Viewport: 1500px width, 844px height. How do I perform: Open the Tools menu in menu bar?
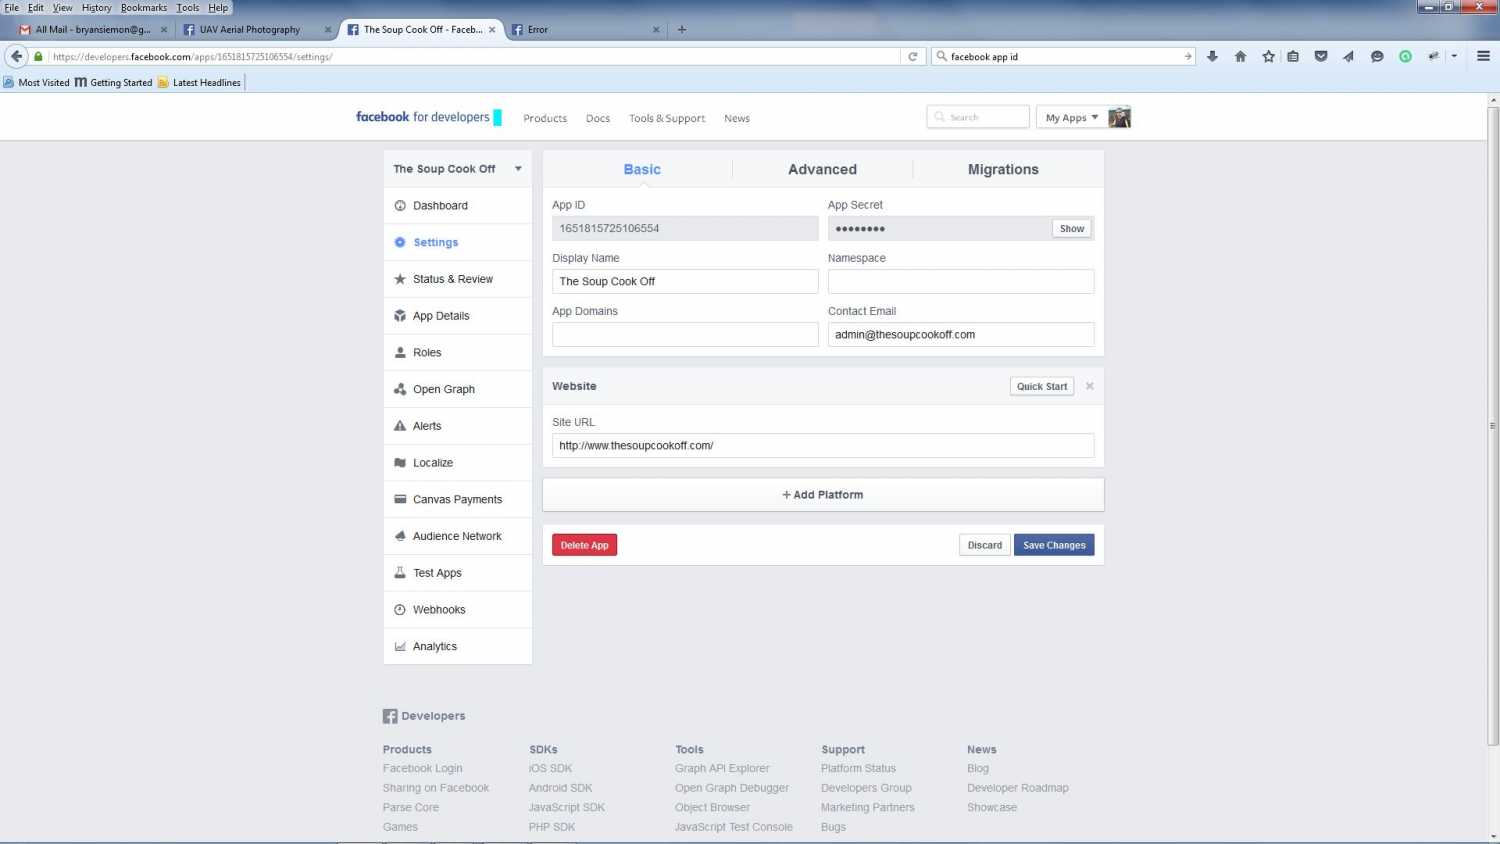point(188,7)
